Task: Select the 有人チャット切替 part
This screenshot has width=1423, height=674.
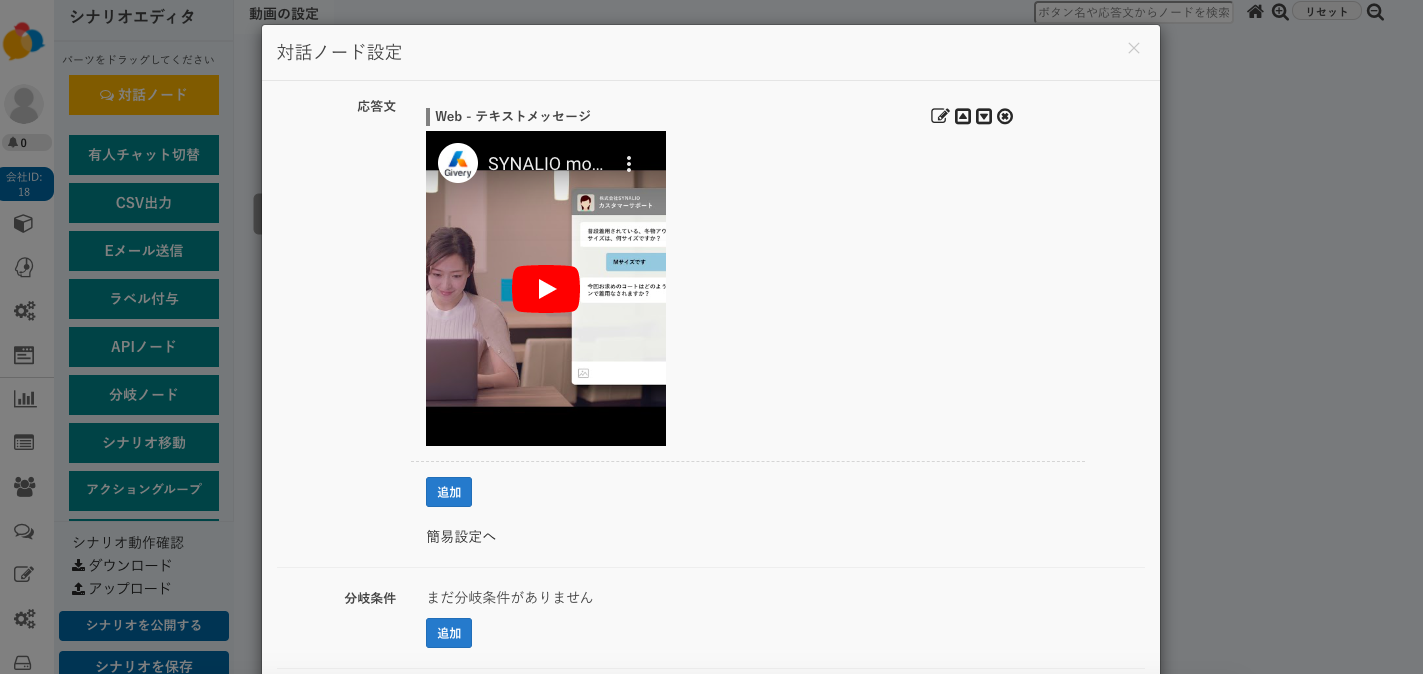Action: 144,155
